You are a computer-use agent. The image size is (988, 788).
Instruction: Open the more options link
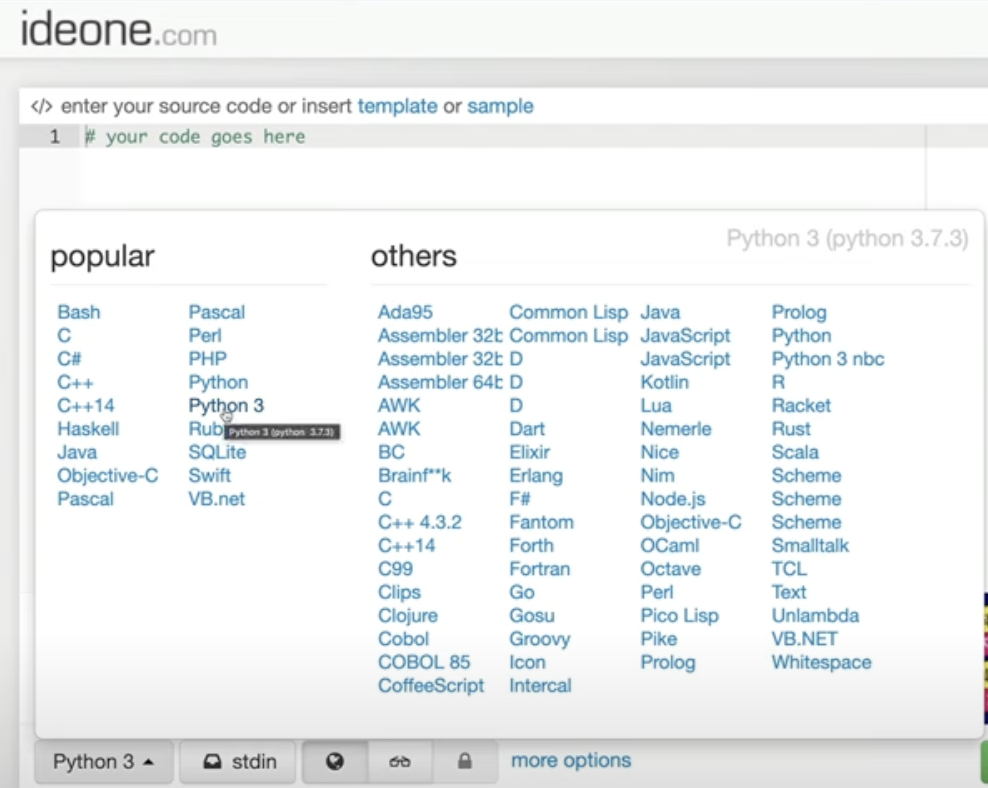[571, 760]
